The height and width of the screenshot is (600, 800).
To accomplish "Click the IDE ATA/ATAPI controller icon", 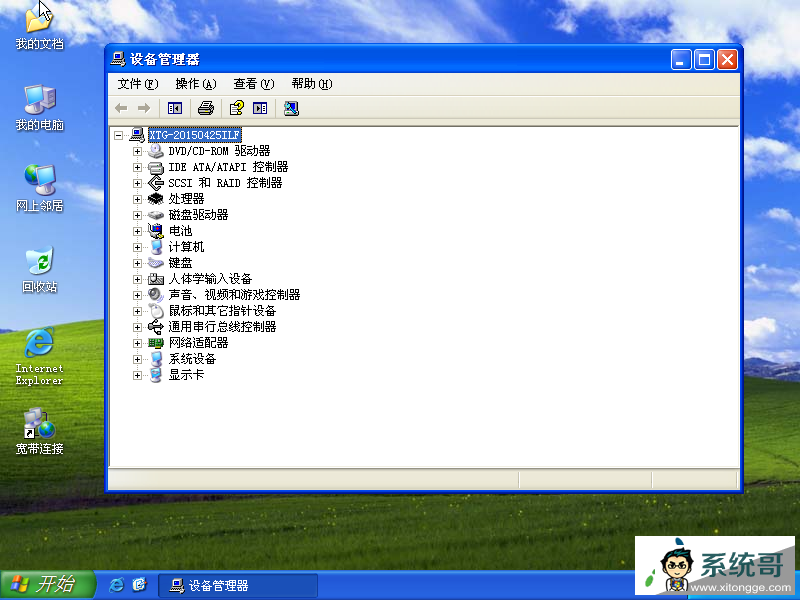I will click(x=156, y=167).
